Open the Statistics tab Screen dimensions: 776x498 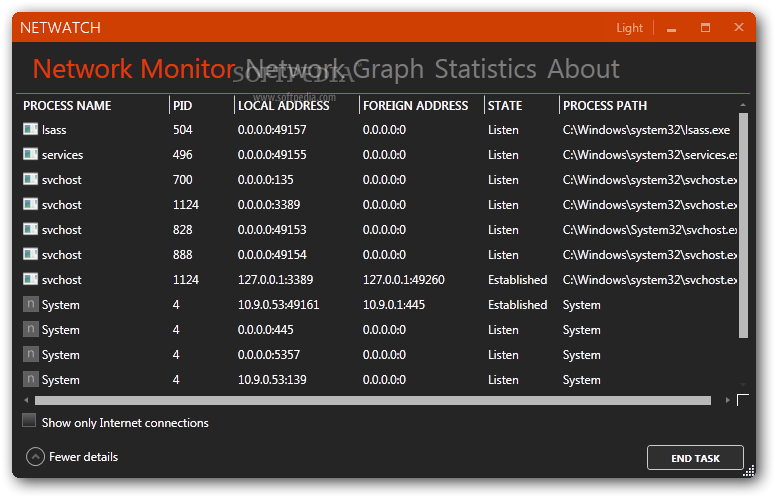tap(485, 68)
